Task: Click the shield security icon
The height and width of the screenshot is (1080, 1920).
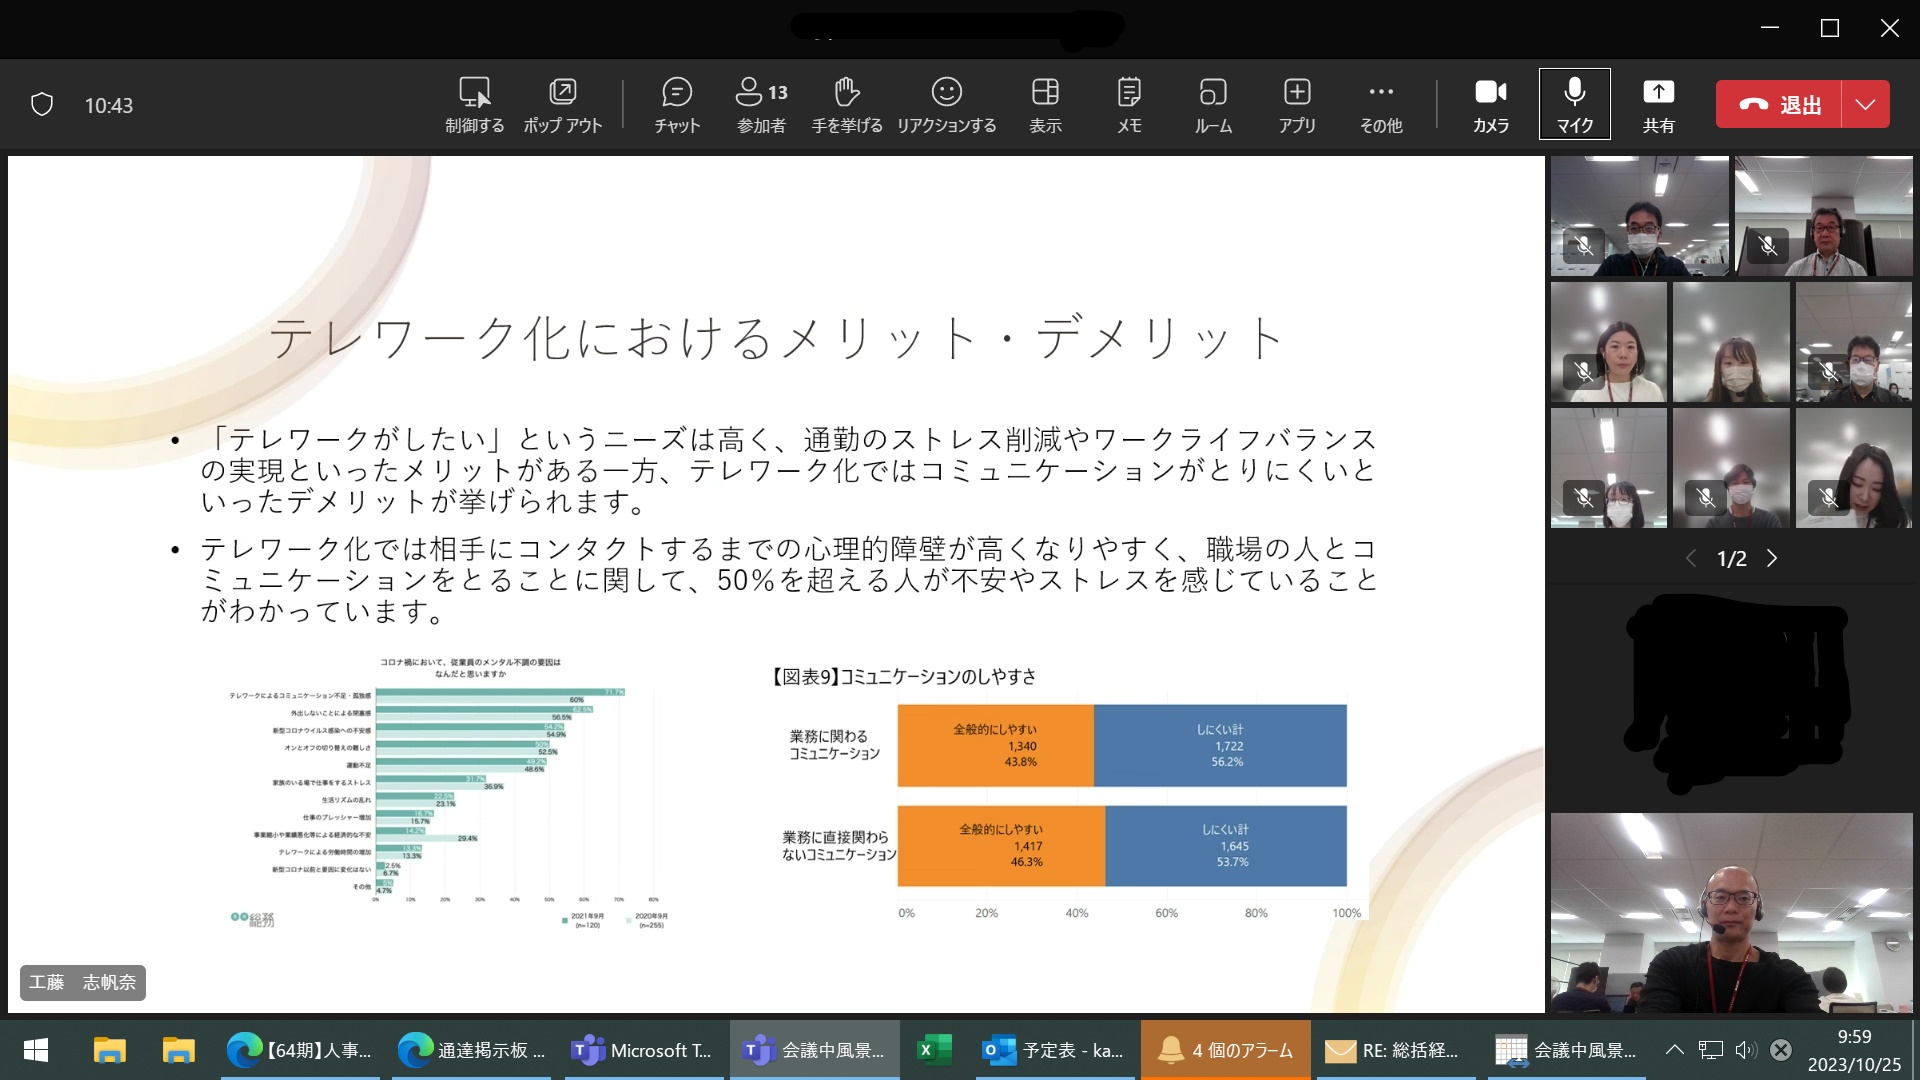Action: [42, 104]
